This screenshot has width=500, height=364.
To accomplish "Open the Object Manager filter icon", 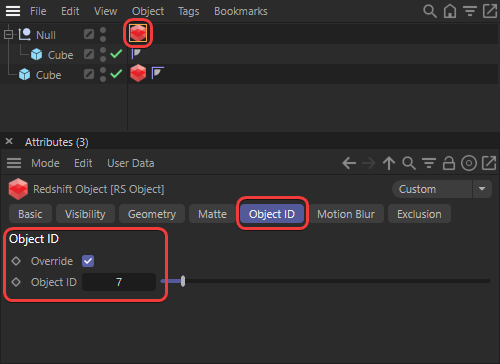I will point(470,11).
